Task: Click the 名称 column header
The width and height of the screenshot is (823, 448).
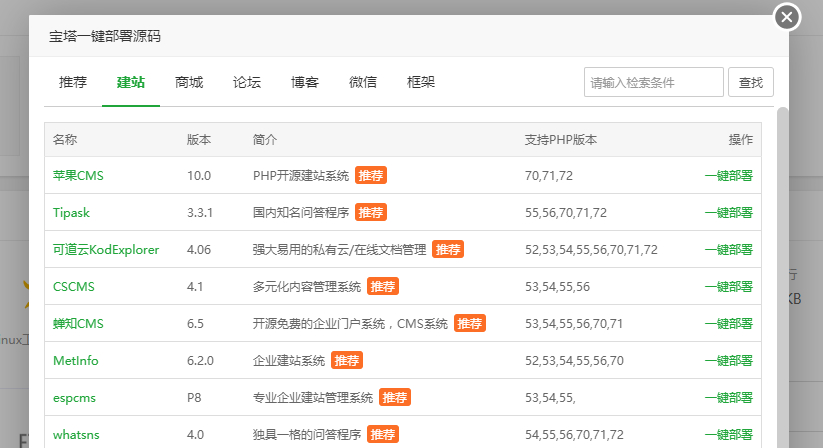Action: pyautogui.click(x=65, y=140)
